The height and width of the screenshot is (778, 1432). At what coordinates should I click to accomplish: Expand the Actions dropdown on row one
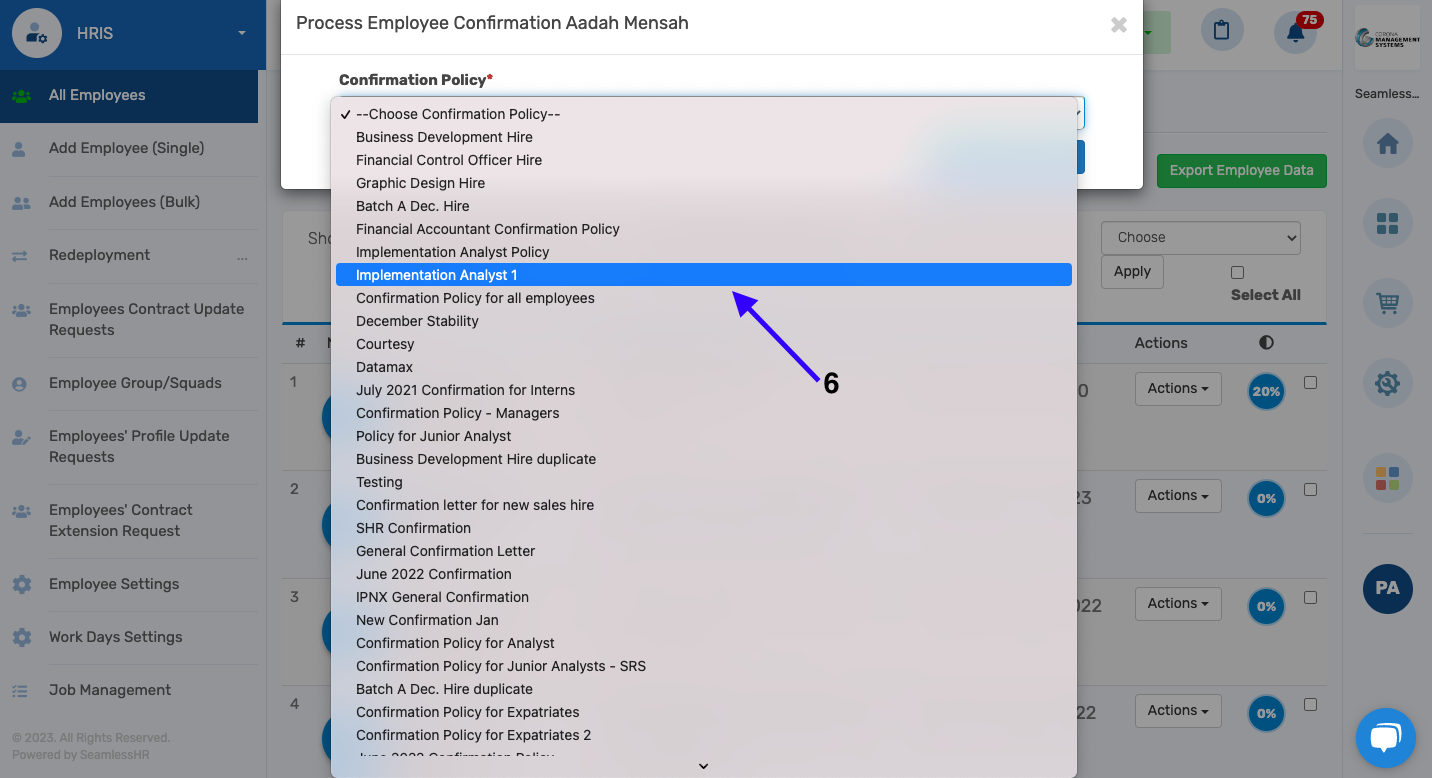coord(1178,389)
